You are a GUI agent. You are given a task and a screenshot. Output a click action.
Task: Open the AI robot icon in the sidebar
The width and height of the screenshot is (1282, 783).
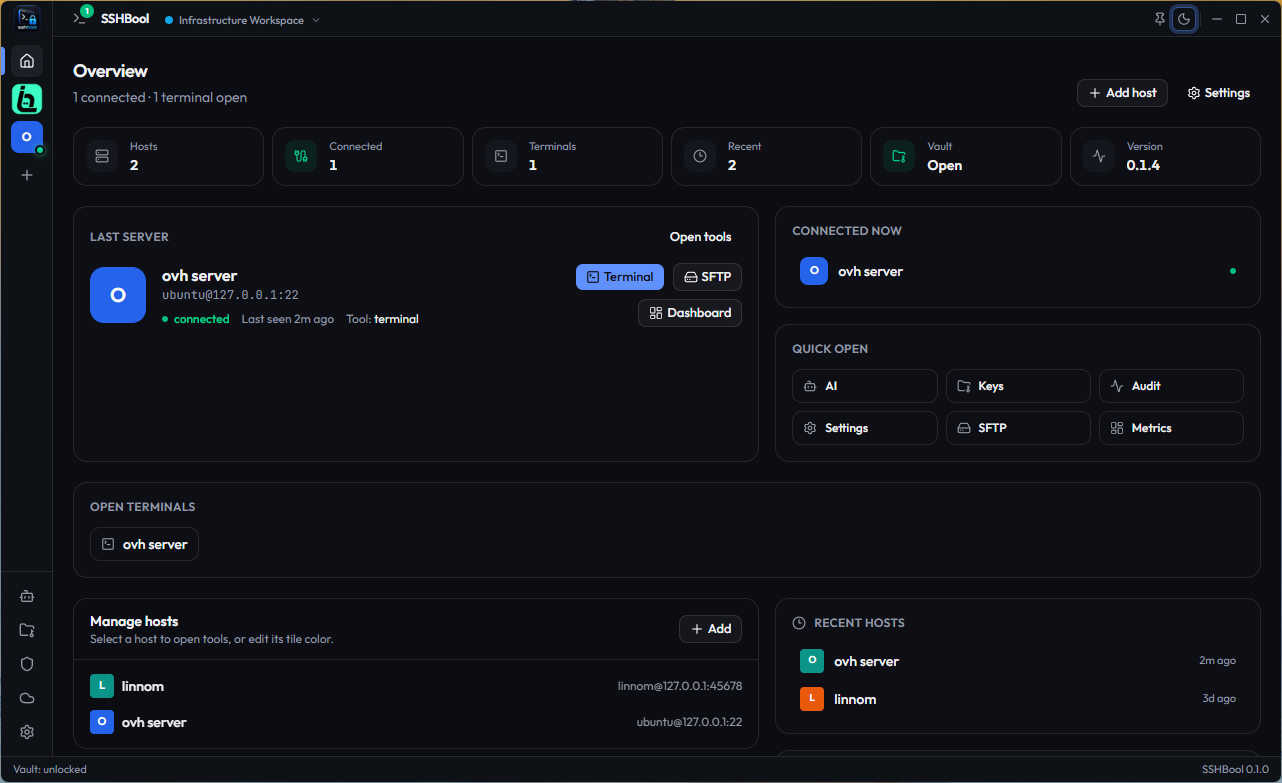click(27, 596)
